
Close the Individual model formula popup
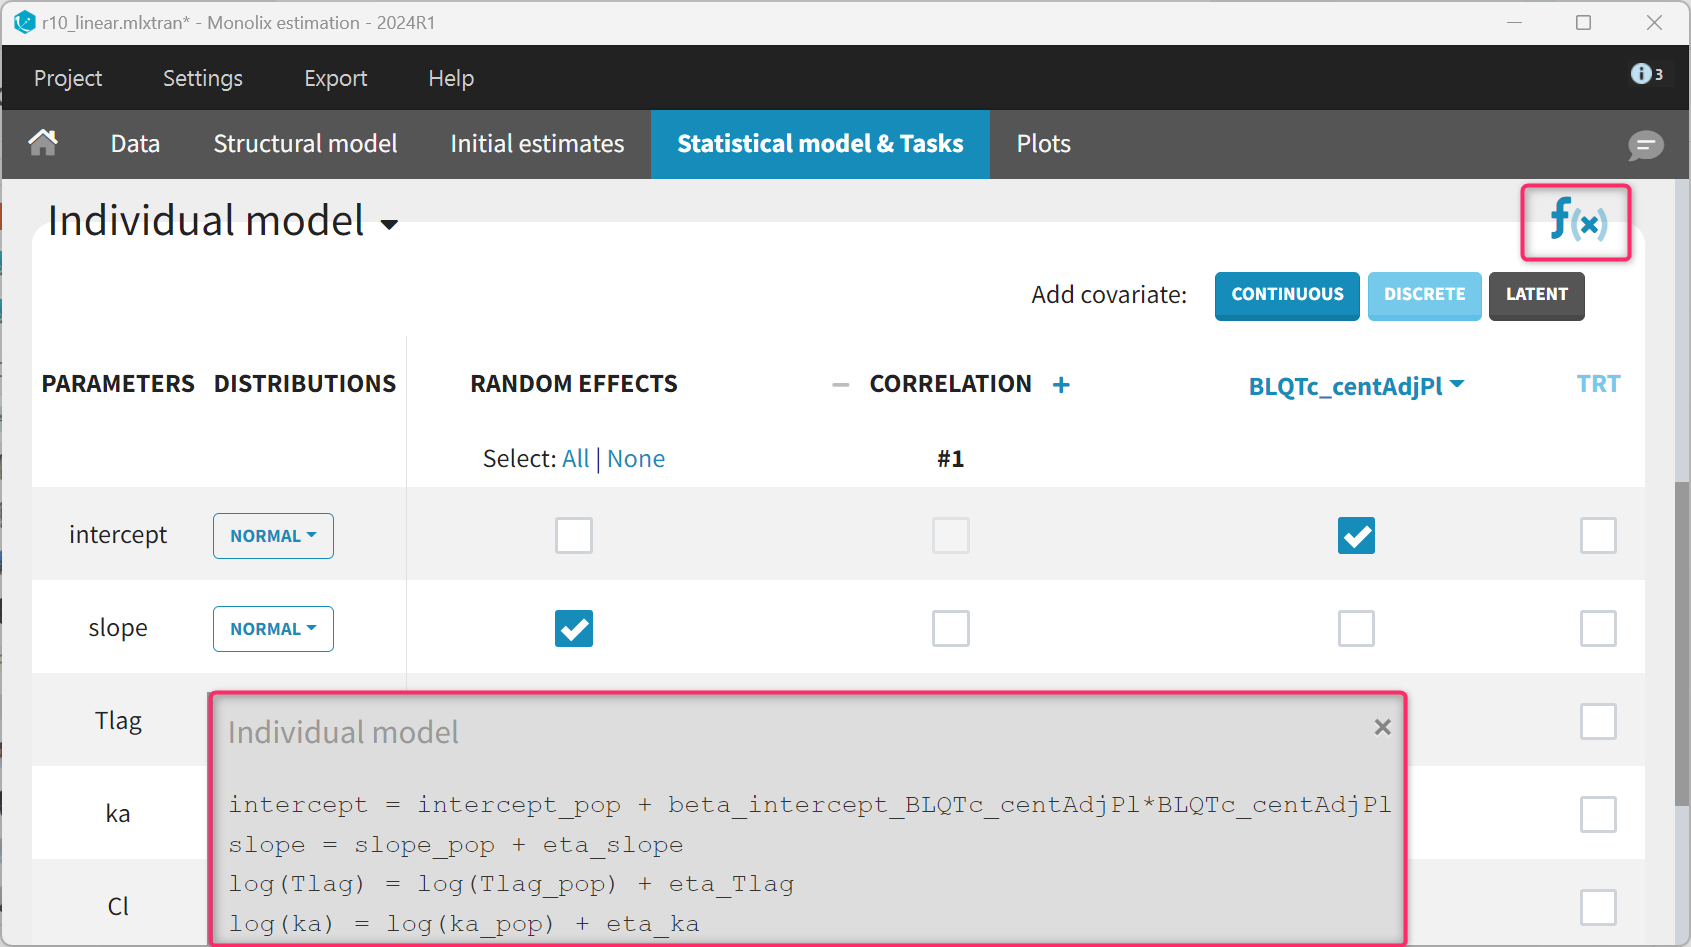1382,727
